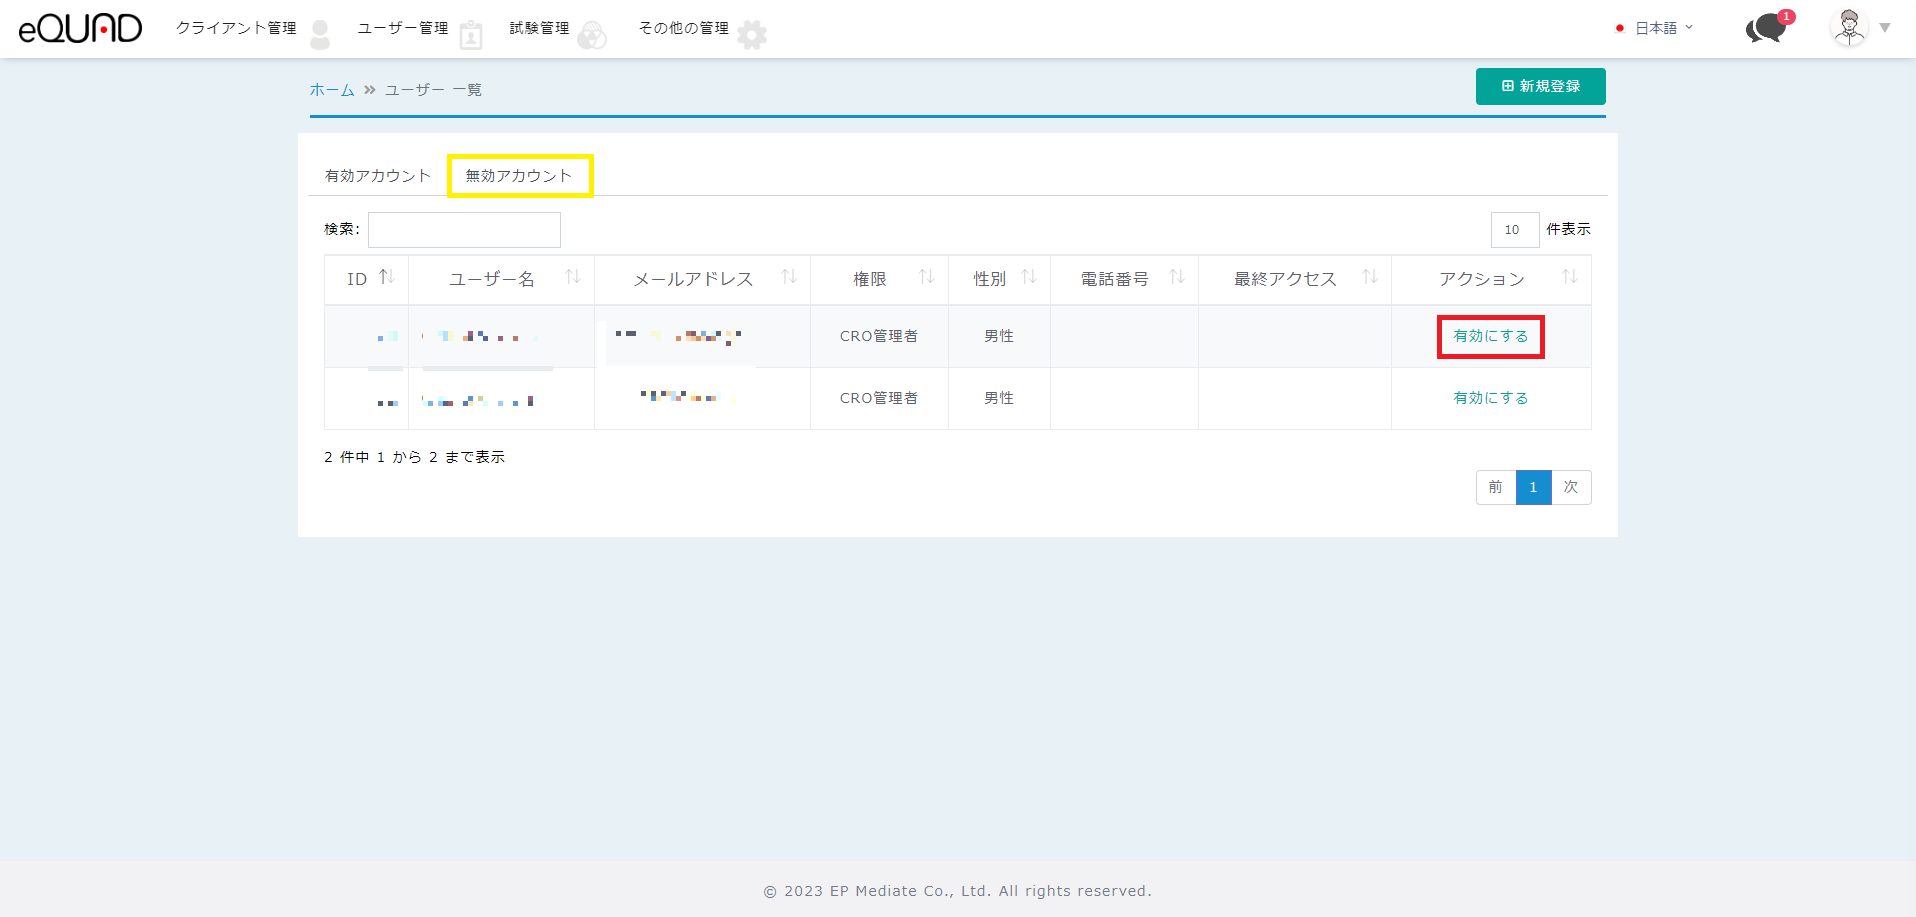Click the user avatar icon

[x=1849, y=28]
